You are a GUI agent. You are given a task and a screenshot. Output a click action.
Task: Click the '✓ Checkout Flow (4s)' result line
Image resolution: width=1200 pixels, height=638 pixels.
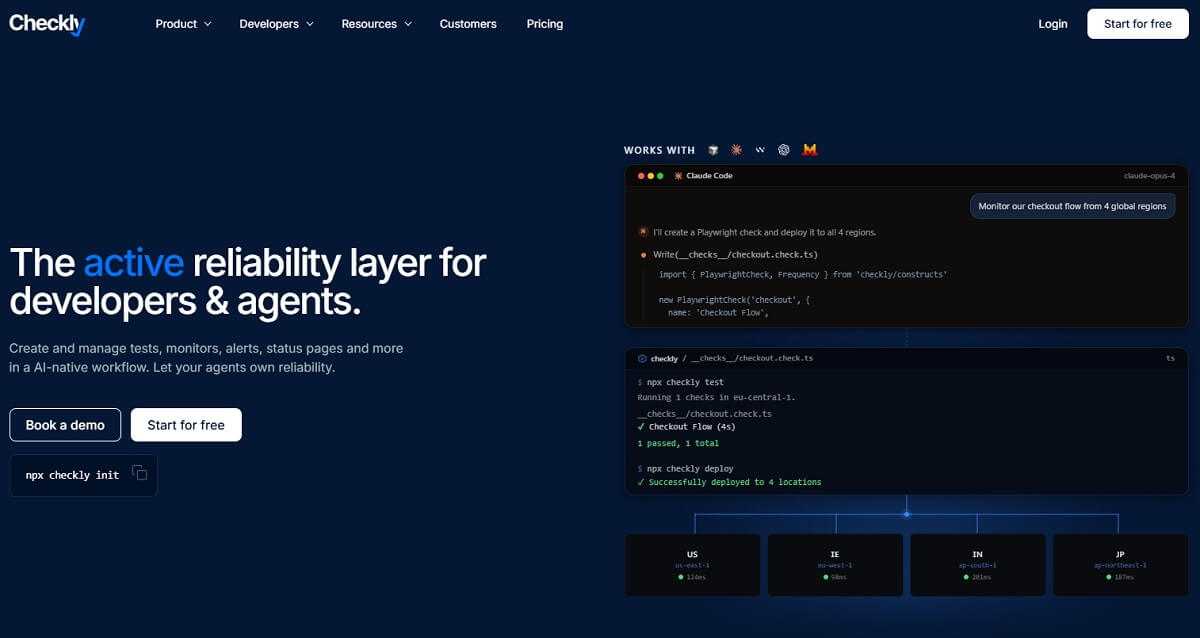tap(687, 427)
